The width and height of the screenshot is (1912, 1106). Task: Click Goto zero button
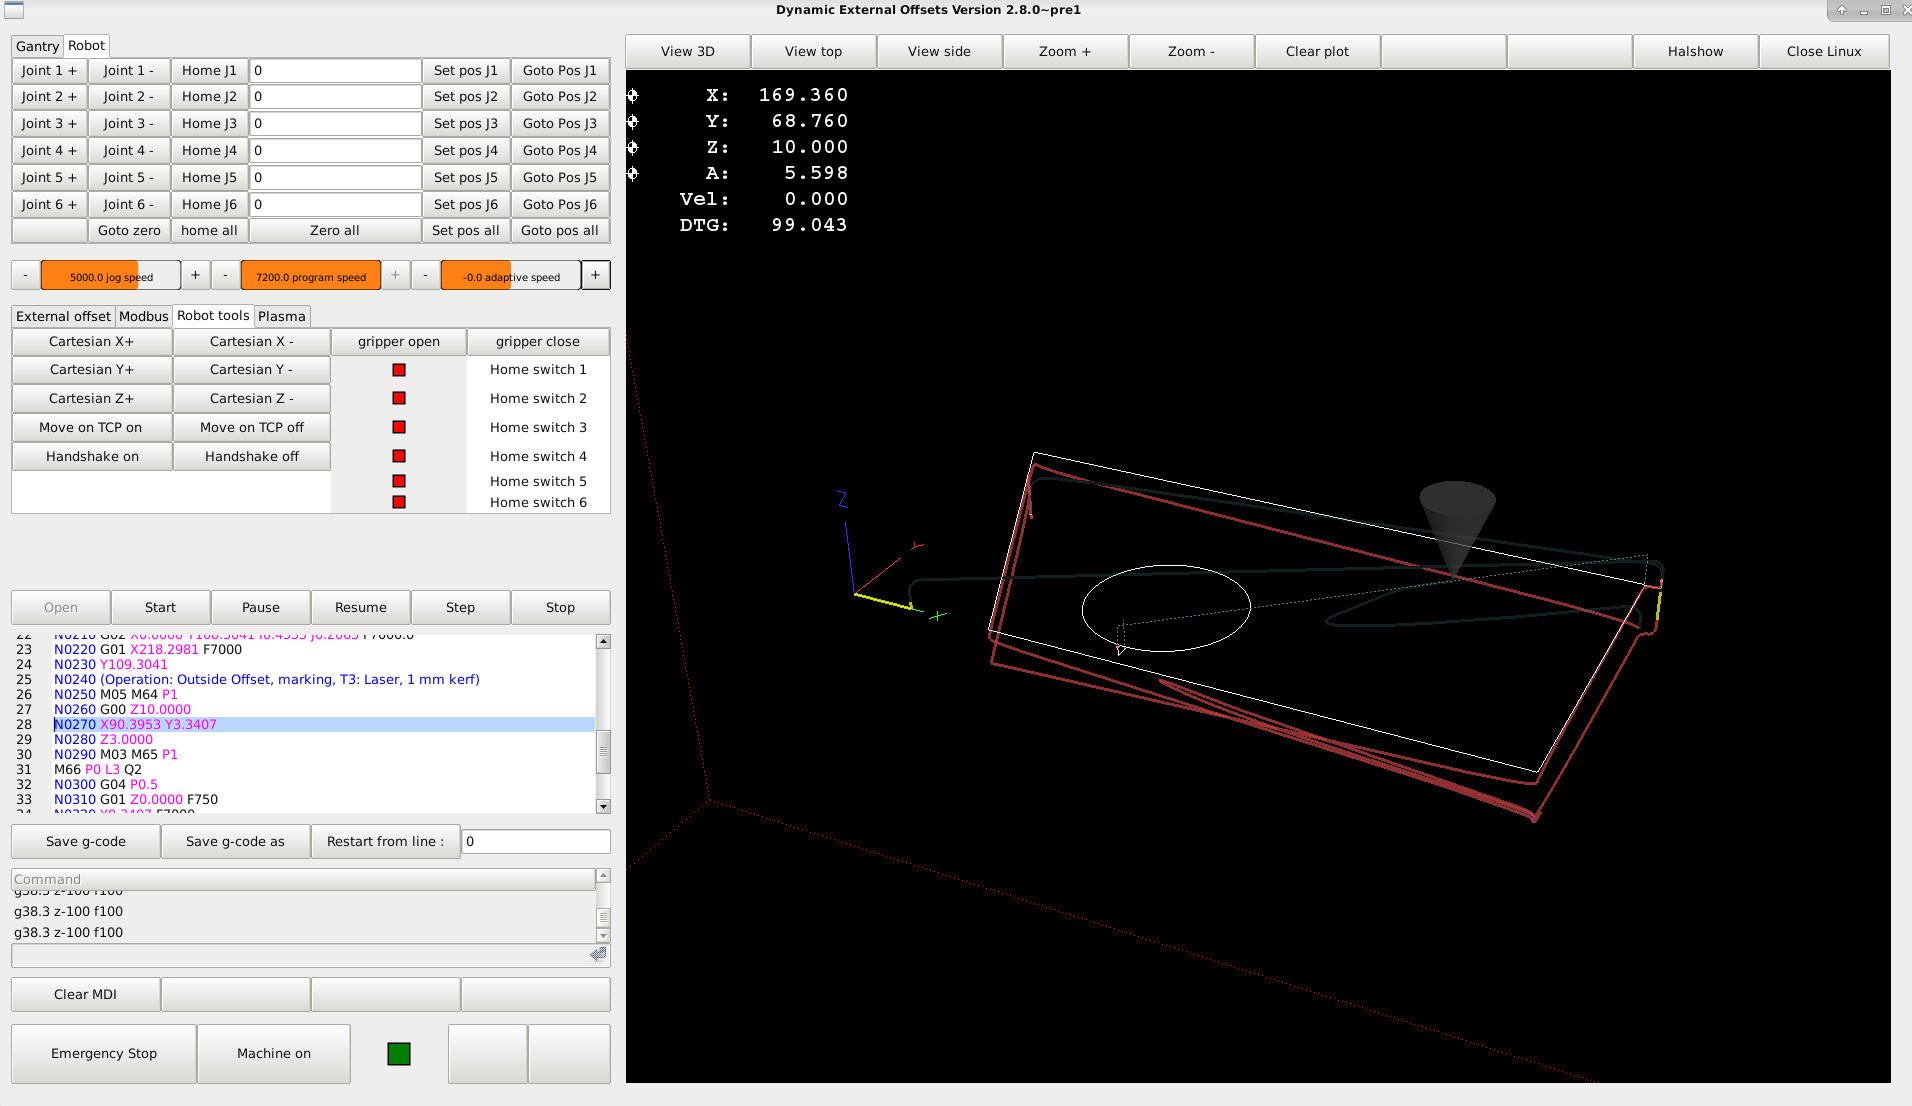click(x=129, y=230)
